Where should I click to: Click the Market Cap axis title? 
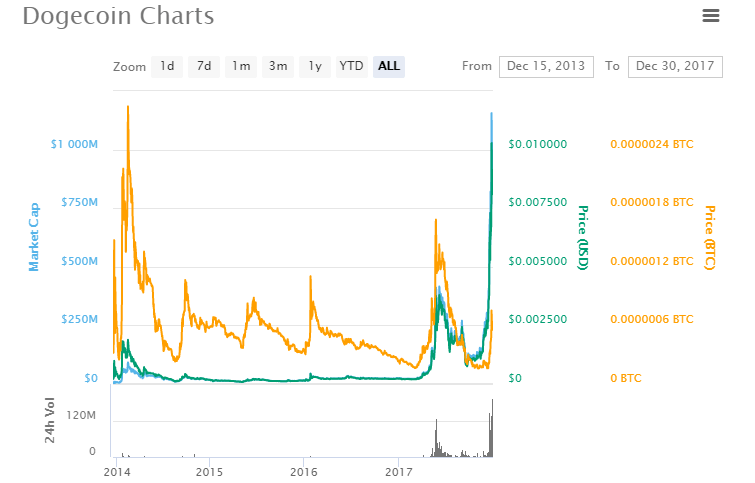point(34,237)
